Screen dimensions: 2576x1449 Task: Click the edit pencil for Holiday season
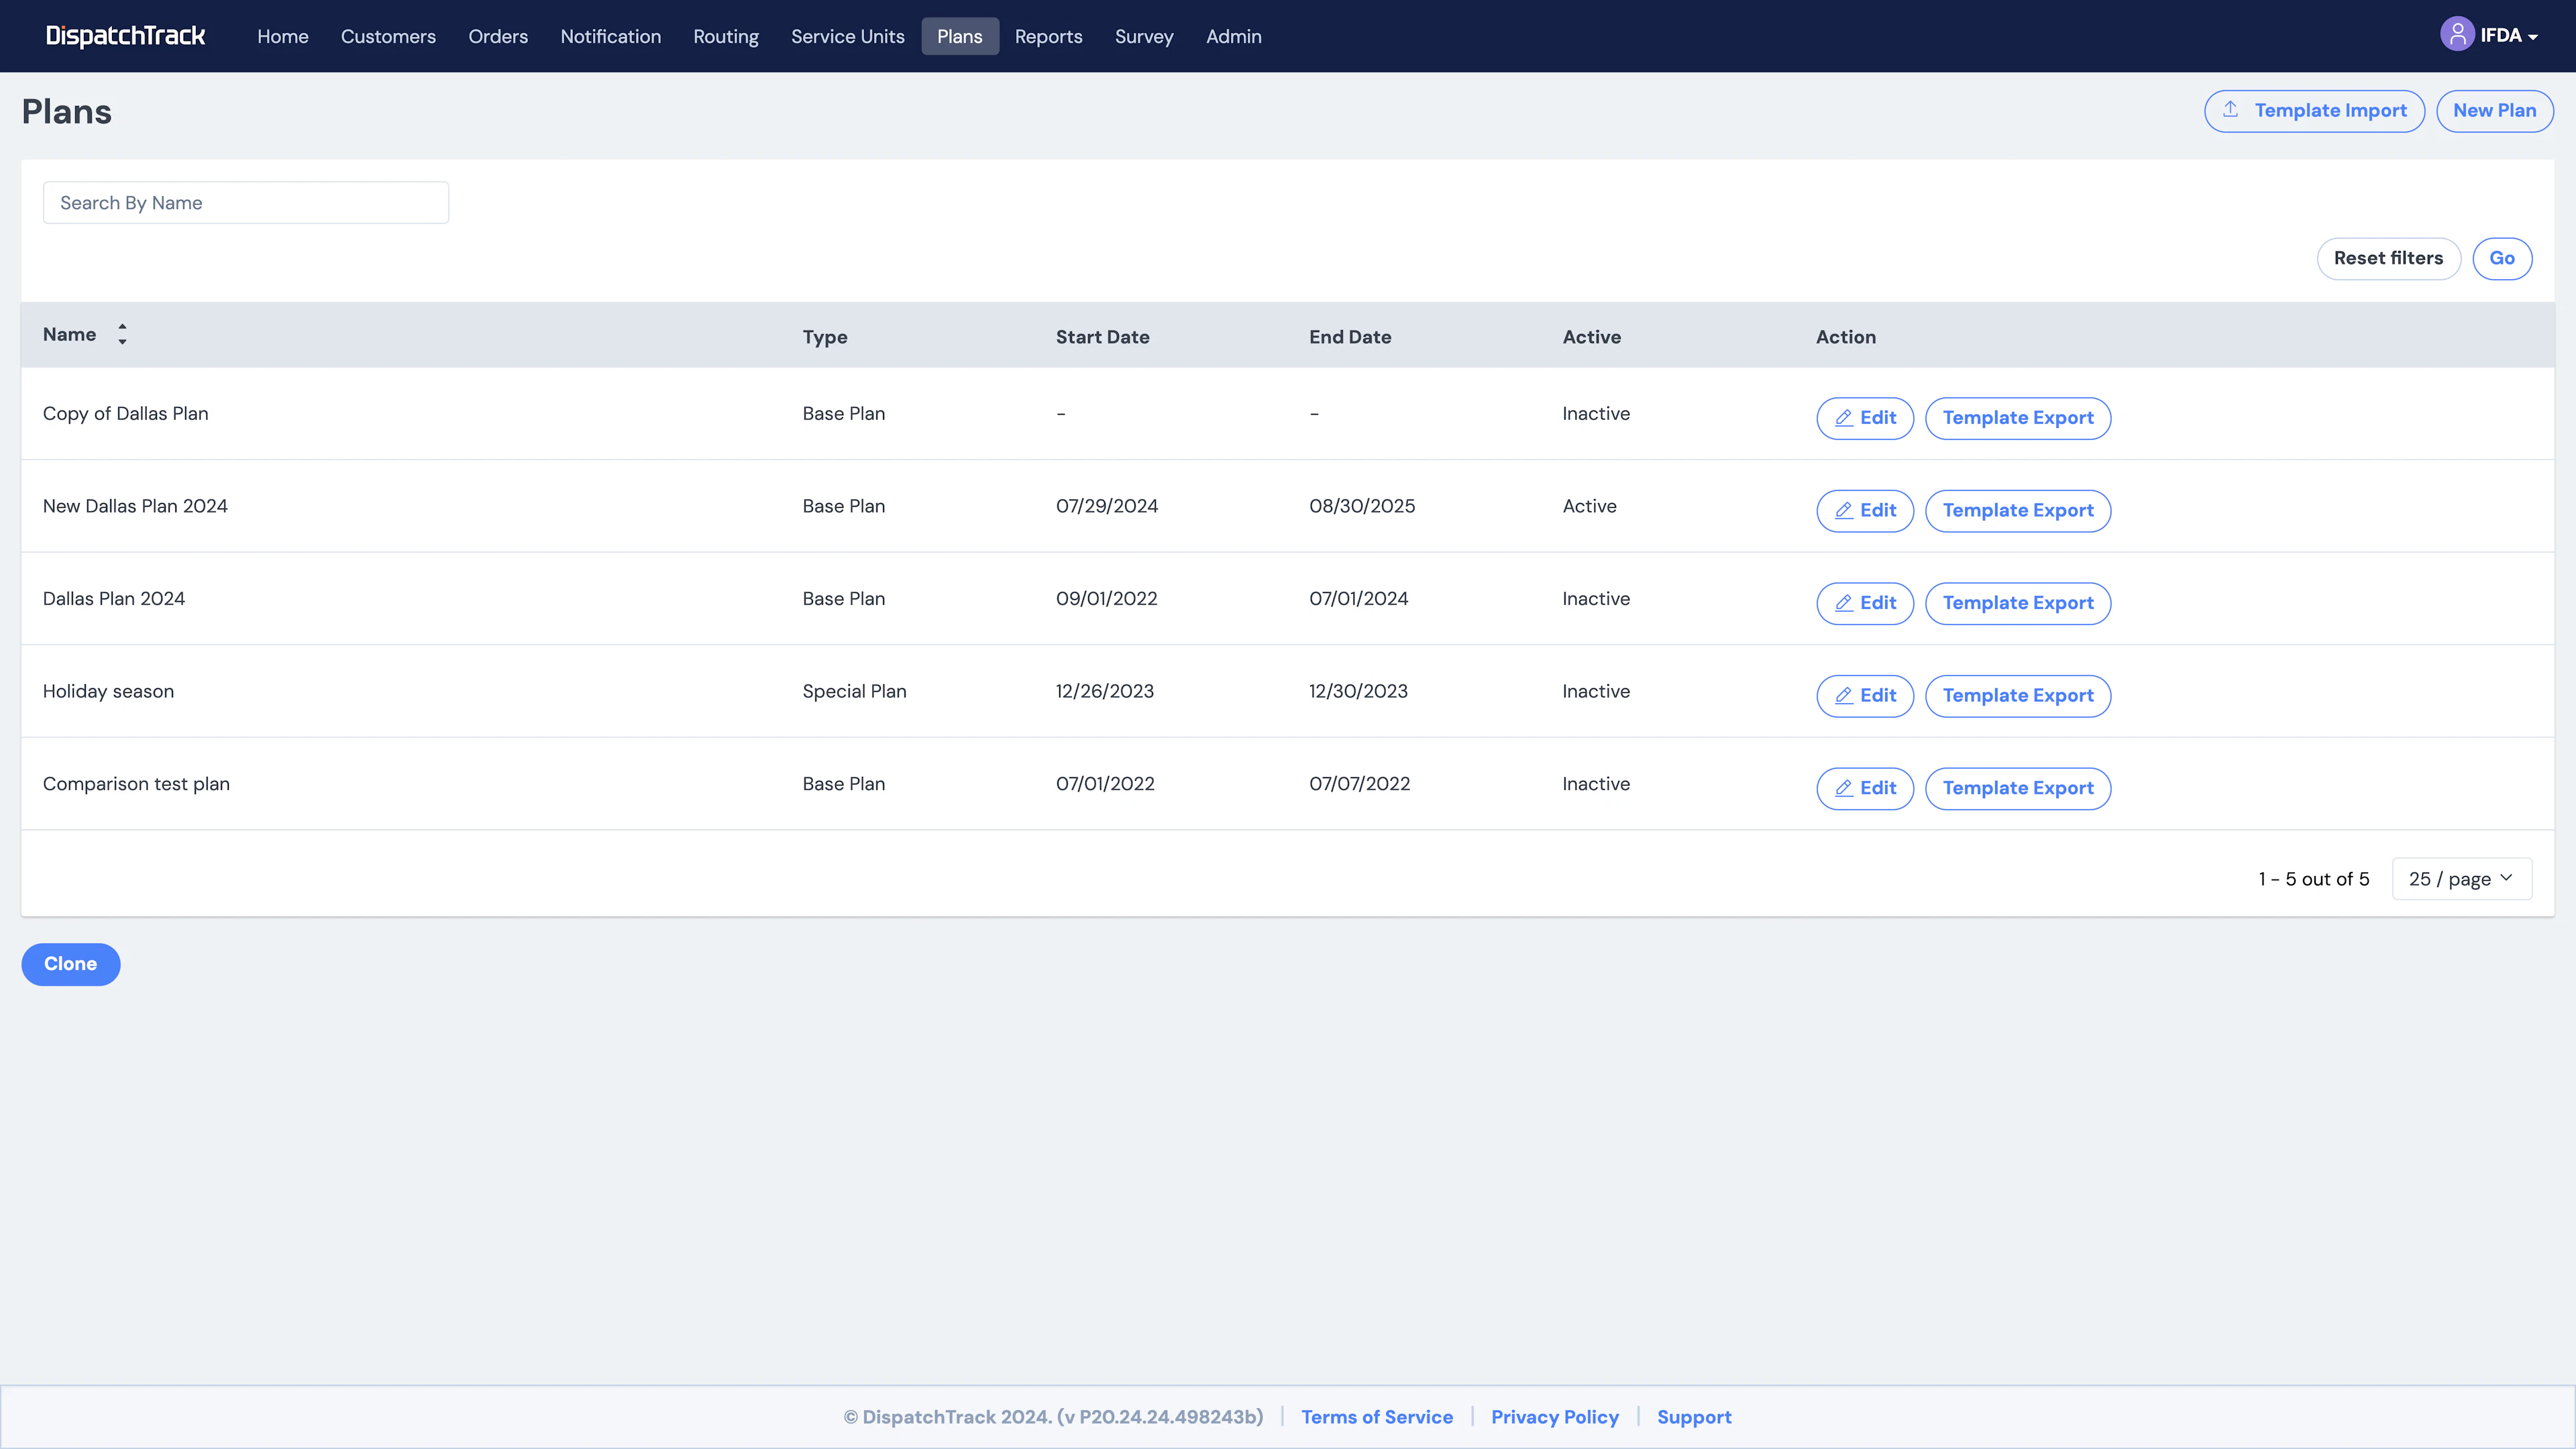point(1845,696)
